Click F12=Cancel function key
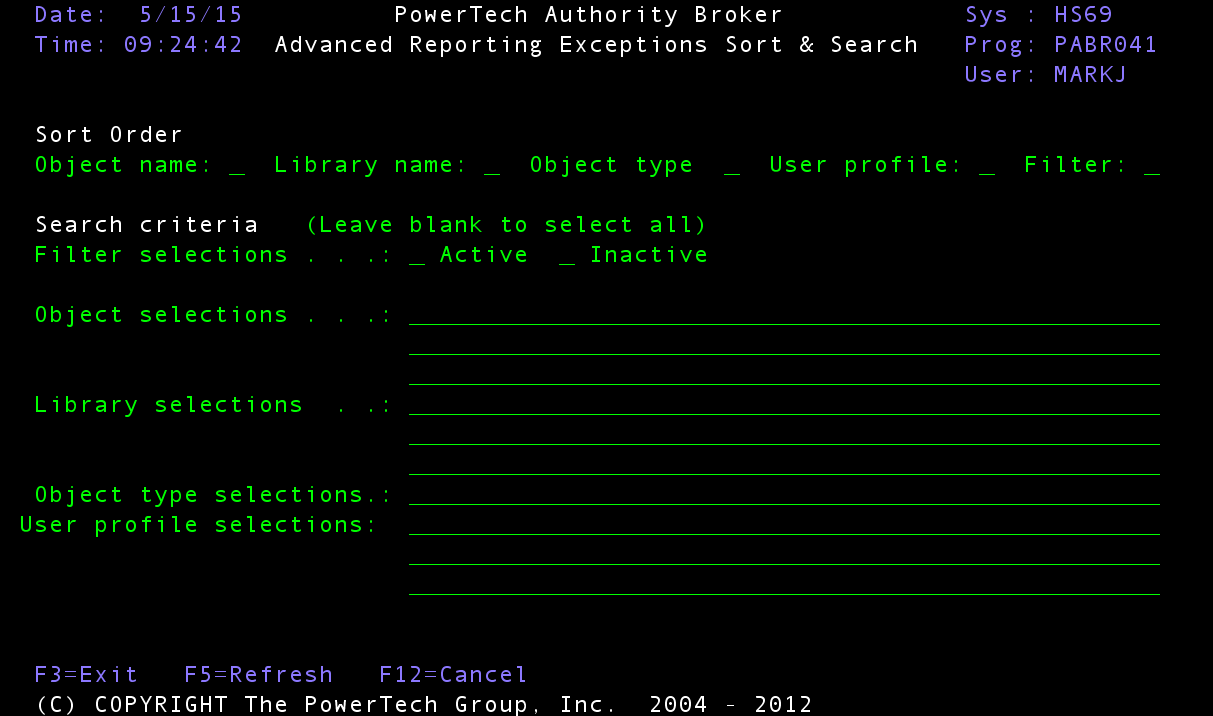Image resolution: width=1213 pixels, height=716 pixels. (x=453, y=674)
